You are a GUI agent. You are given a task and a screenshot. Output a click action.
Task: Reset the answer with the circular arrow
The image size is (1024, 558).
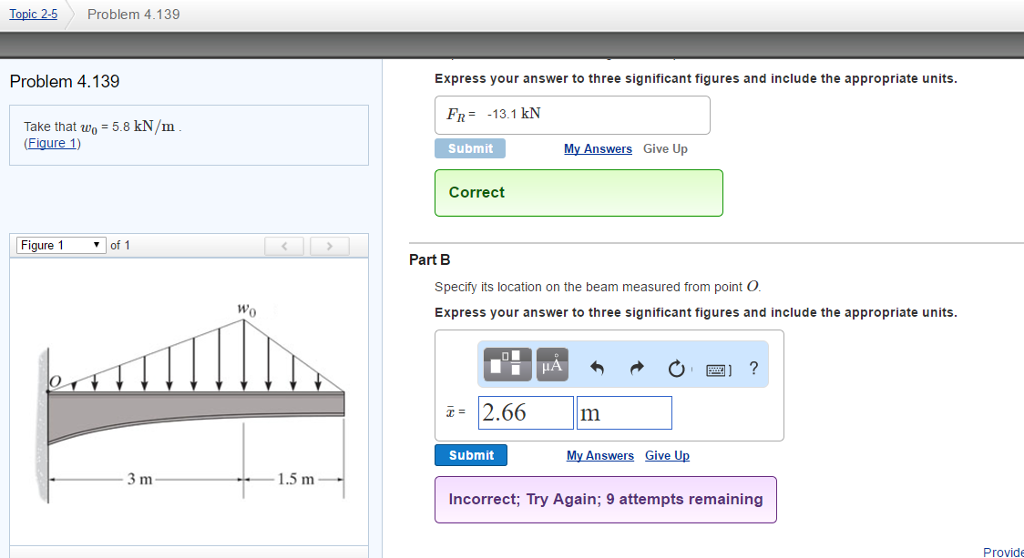677,368
